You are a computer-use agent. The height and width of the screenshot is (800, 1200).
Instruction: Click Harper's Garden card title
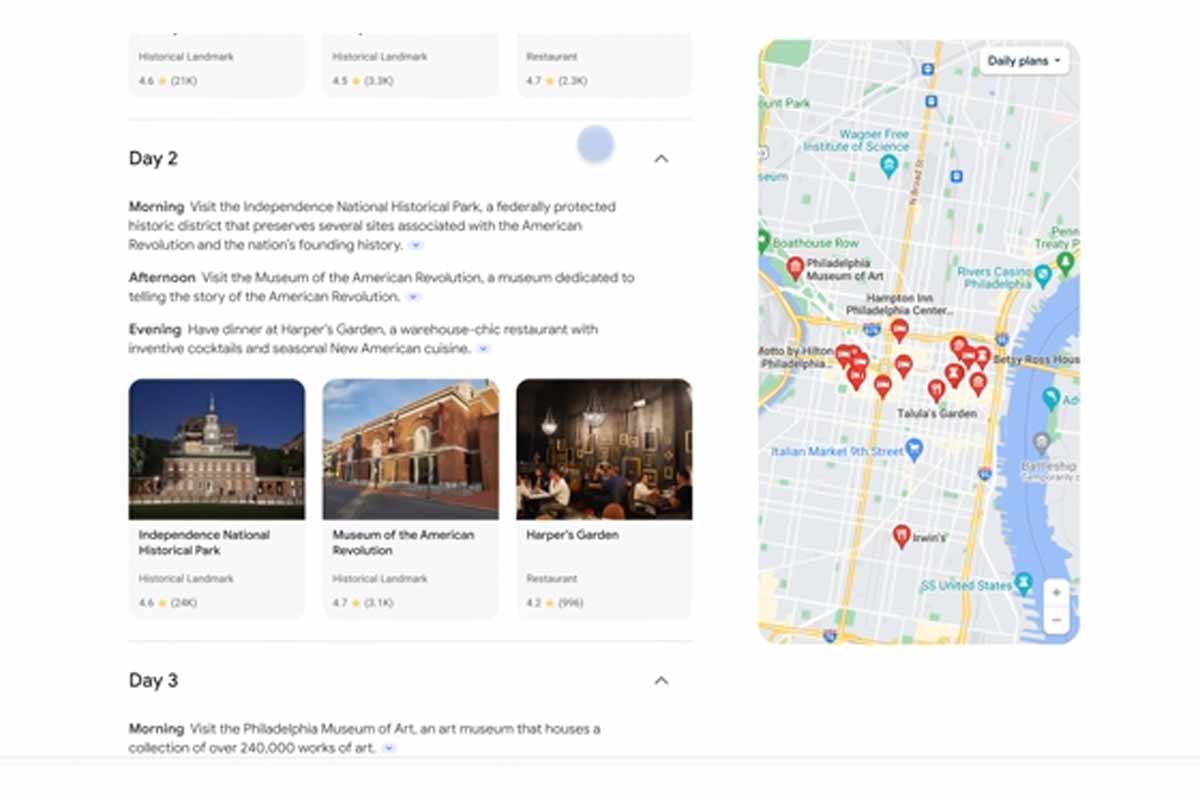click(572, 535)
